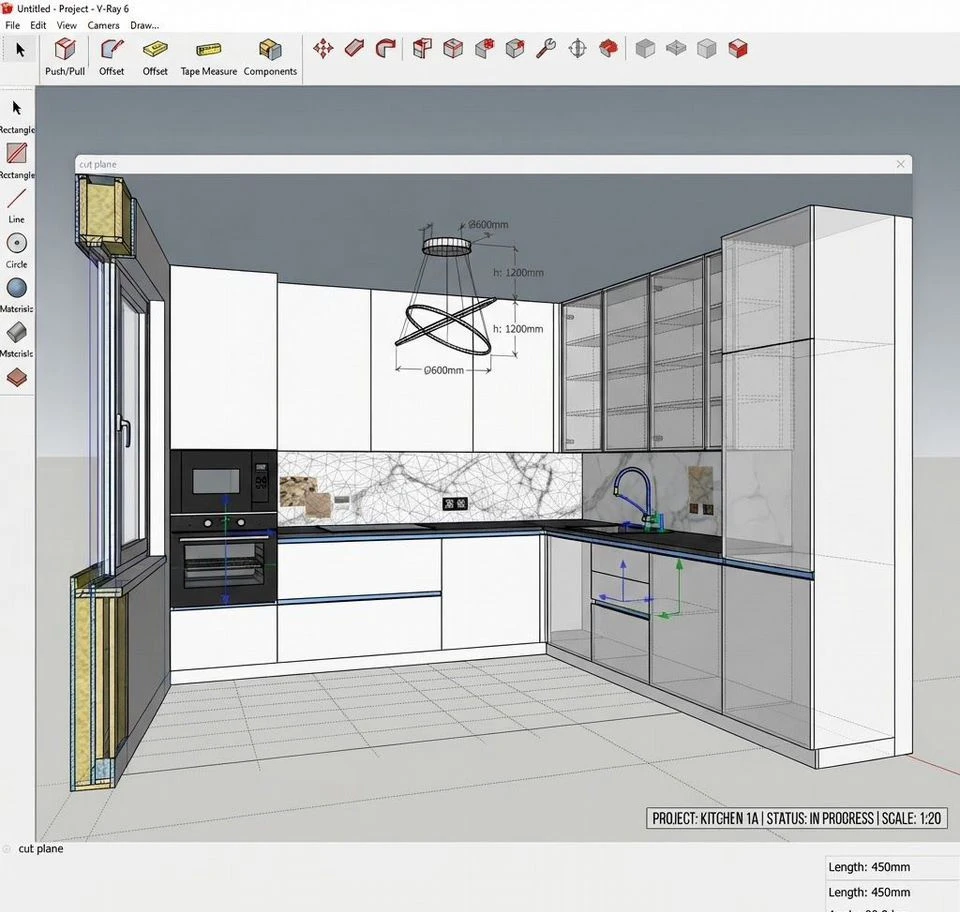The width and height of the screenshot is (960, 912).
Task: Open the File menu
Action: 12,25
